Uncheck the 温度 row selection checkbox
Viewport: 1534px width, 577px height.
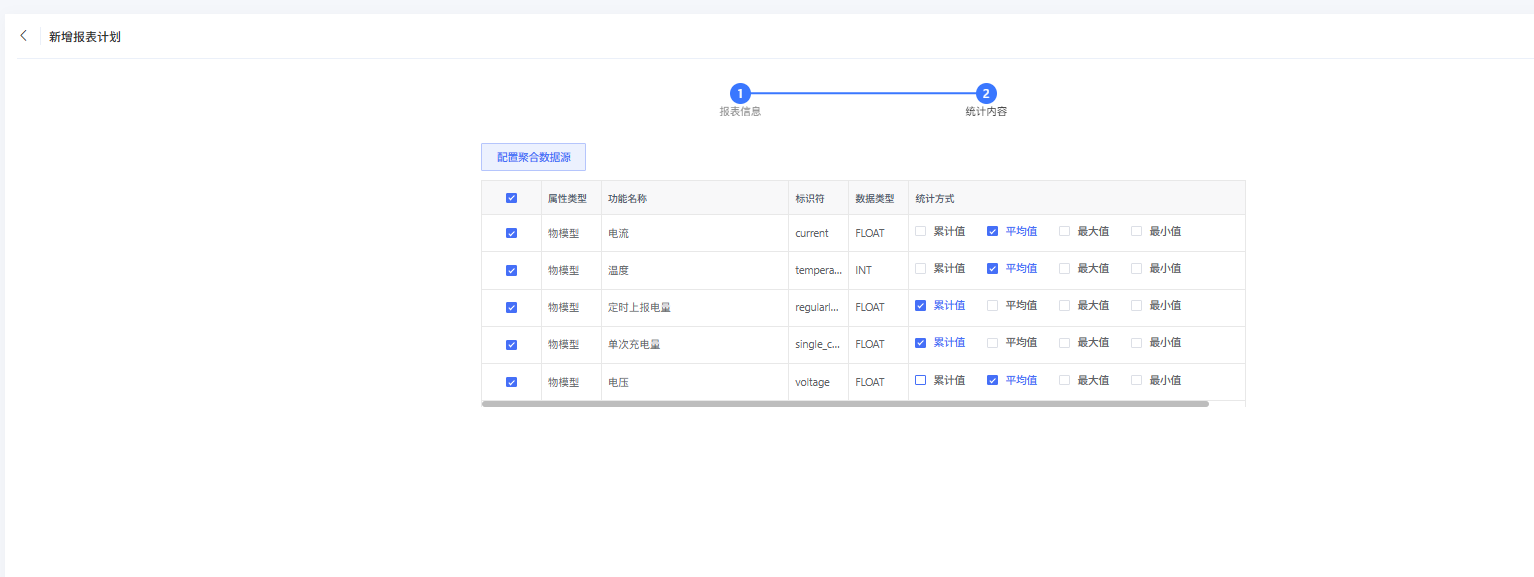pyautogui.click(x=512, y=270)
